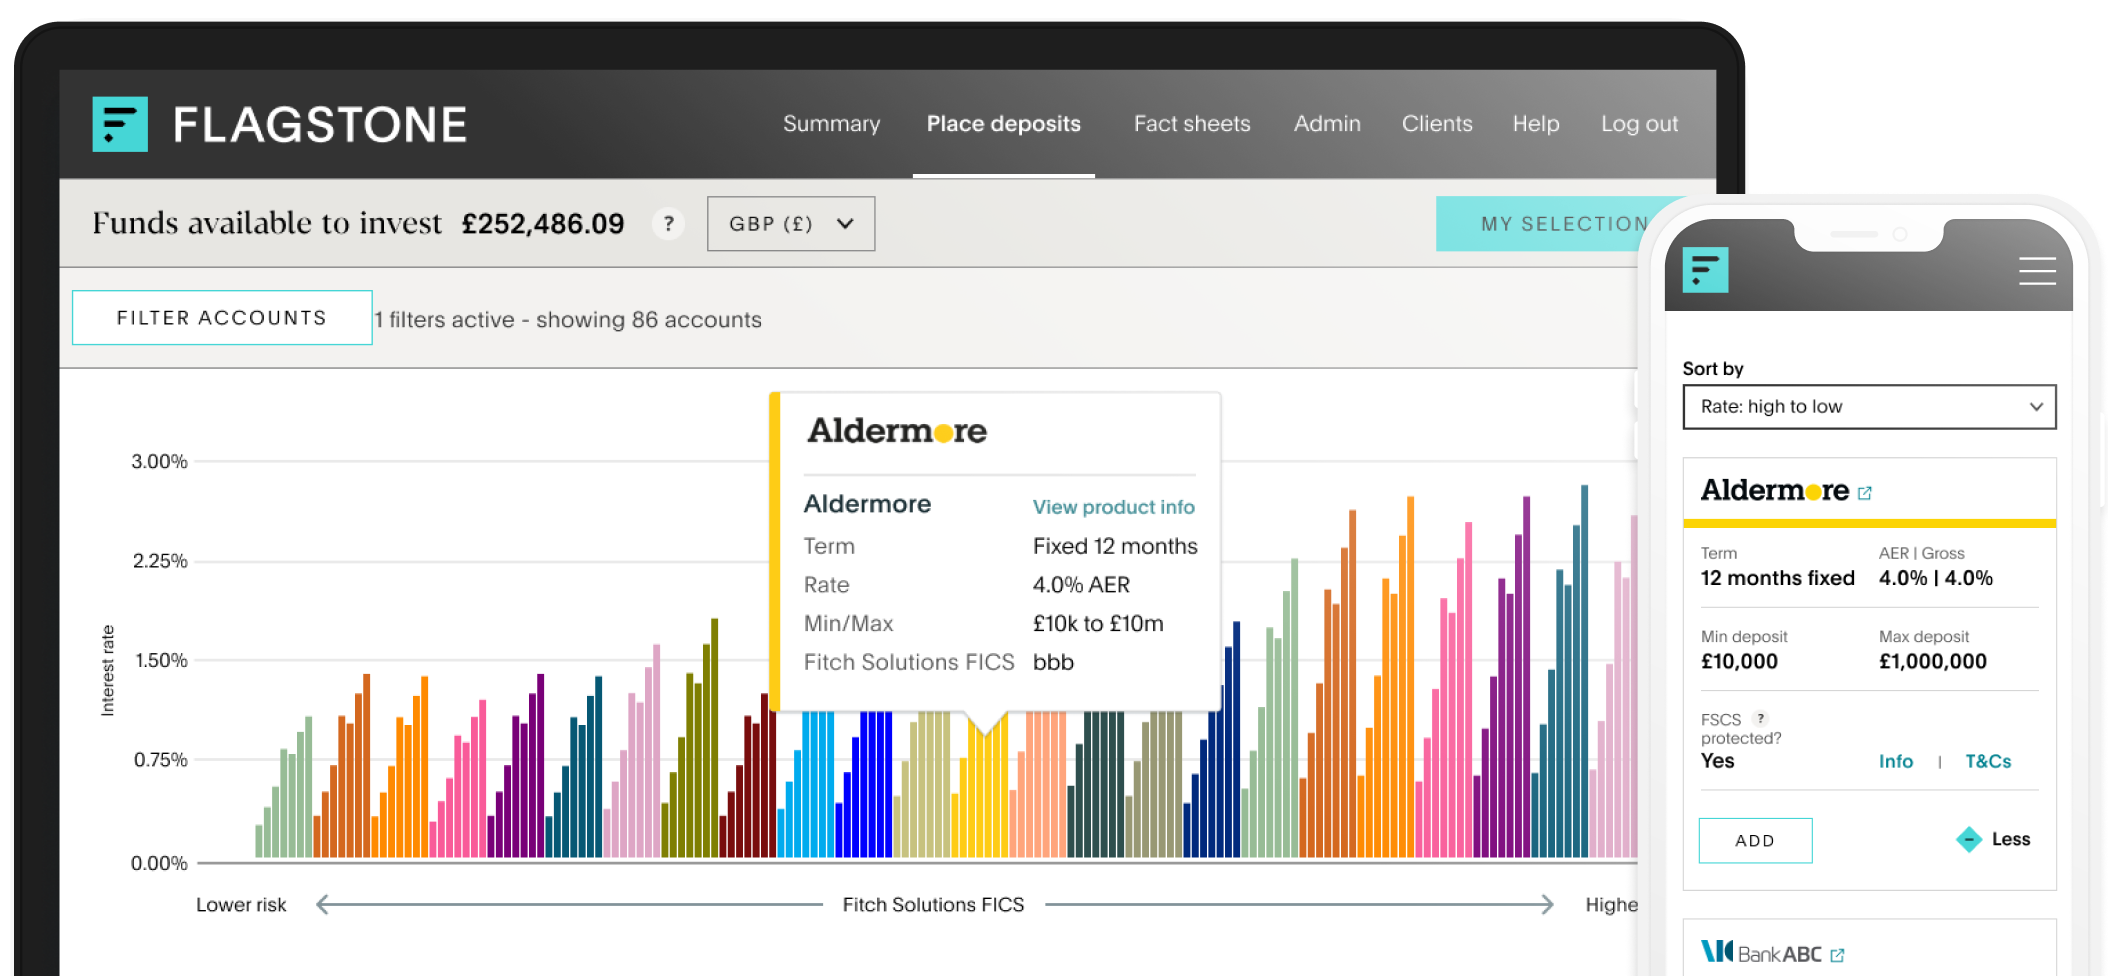Open the Fact sheets tab
2108x976 pixels.
pos(1192,124)
